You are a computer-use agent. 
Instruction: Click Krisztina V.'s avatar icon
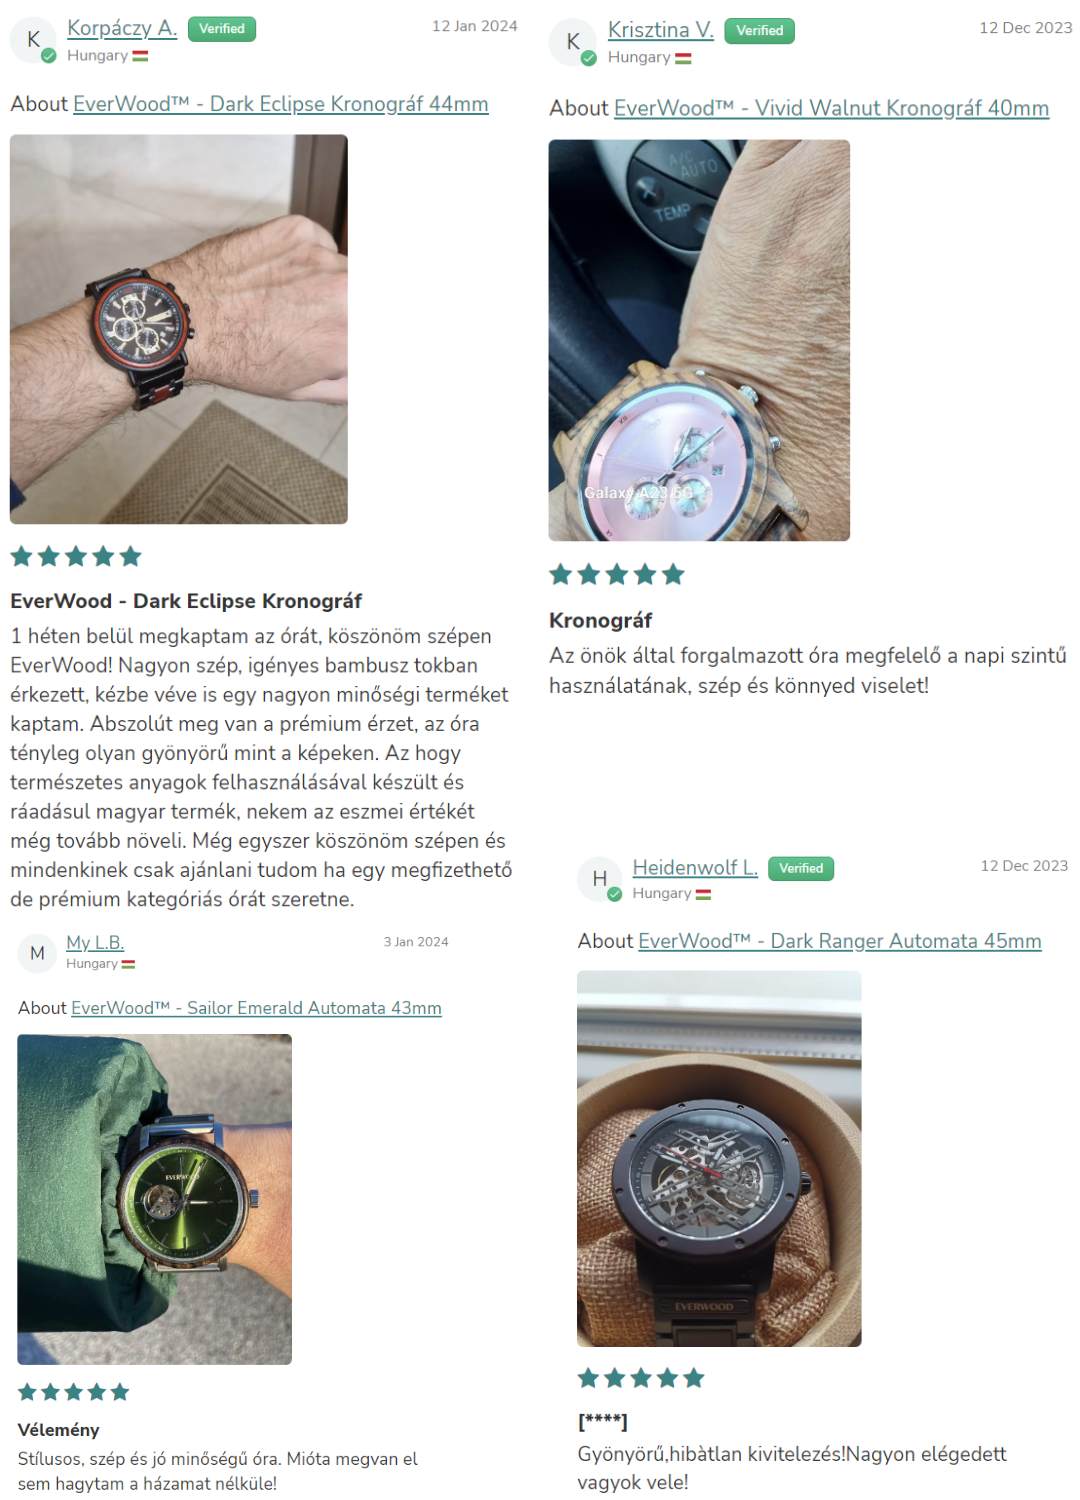click(x=573, y=42)
